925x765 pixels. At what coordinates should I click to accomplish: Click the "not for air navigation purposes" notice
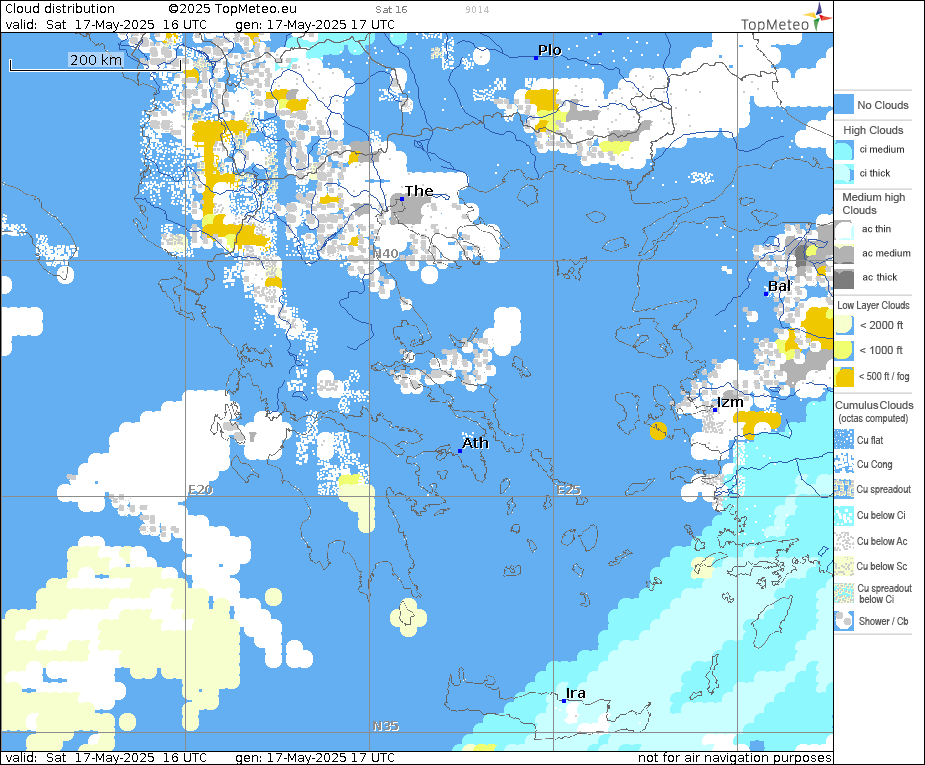point(734,757)
